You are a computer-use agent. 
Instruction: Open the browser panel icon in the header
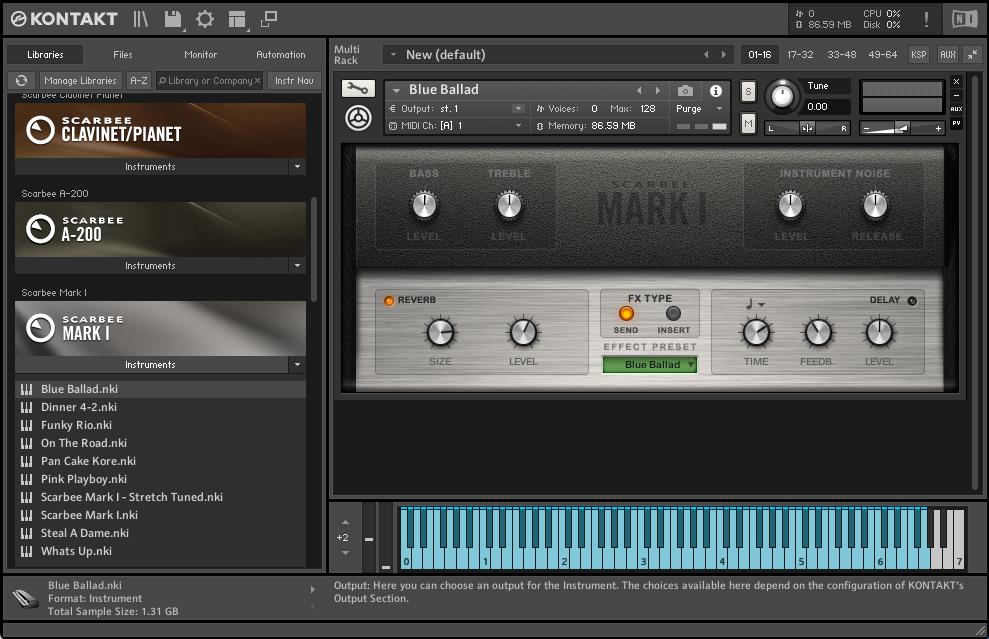(x=141, y=19)
